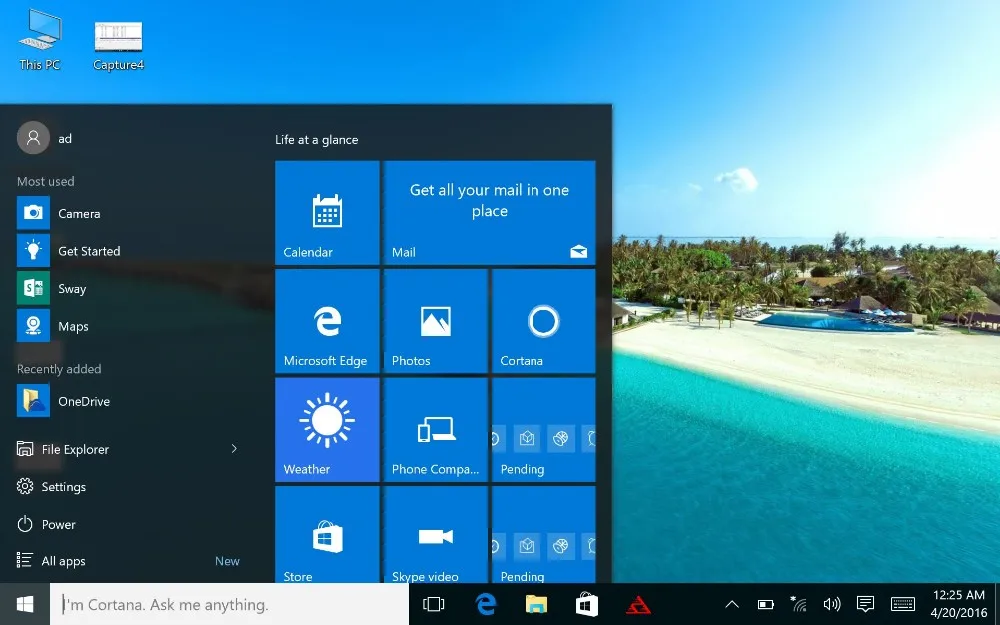Click the taskbar clock and date
The width and height of the screenshot is (1000, 625).
[959, 603]
